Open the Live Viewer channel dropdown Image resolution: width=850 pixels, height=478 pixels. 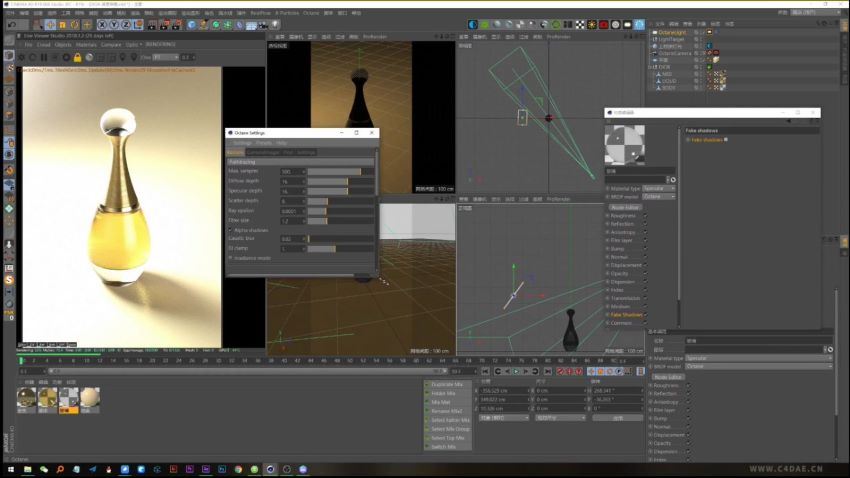165,57
